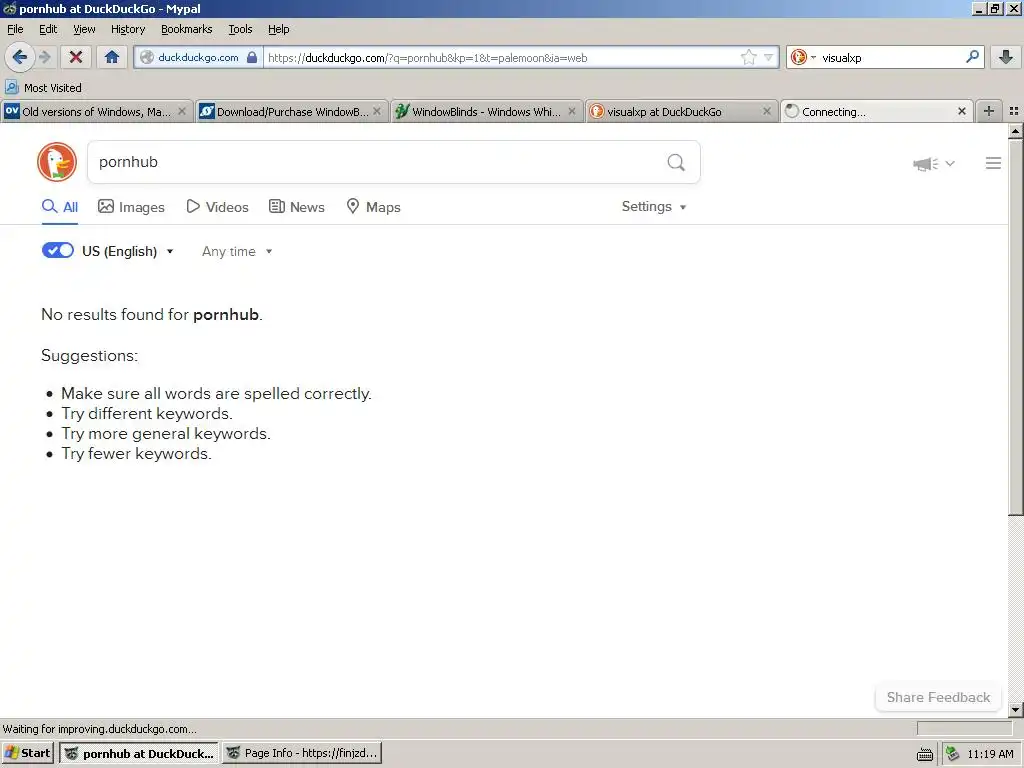Select the News search tab
The width and height of the screenshot is (1024, 768).
[297, 207]
